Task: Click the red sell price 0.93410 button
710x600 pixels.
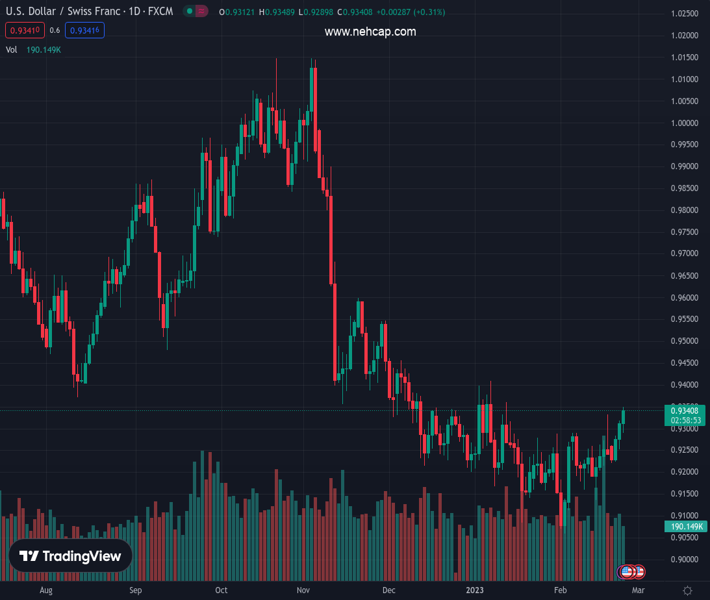Action: coord(25,31)
